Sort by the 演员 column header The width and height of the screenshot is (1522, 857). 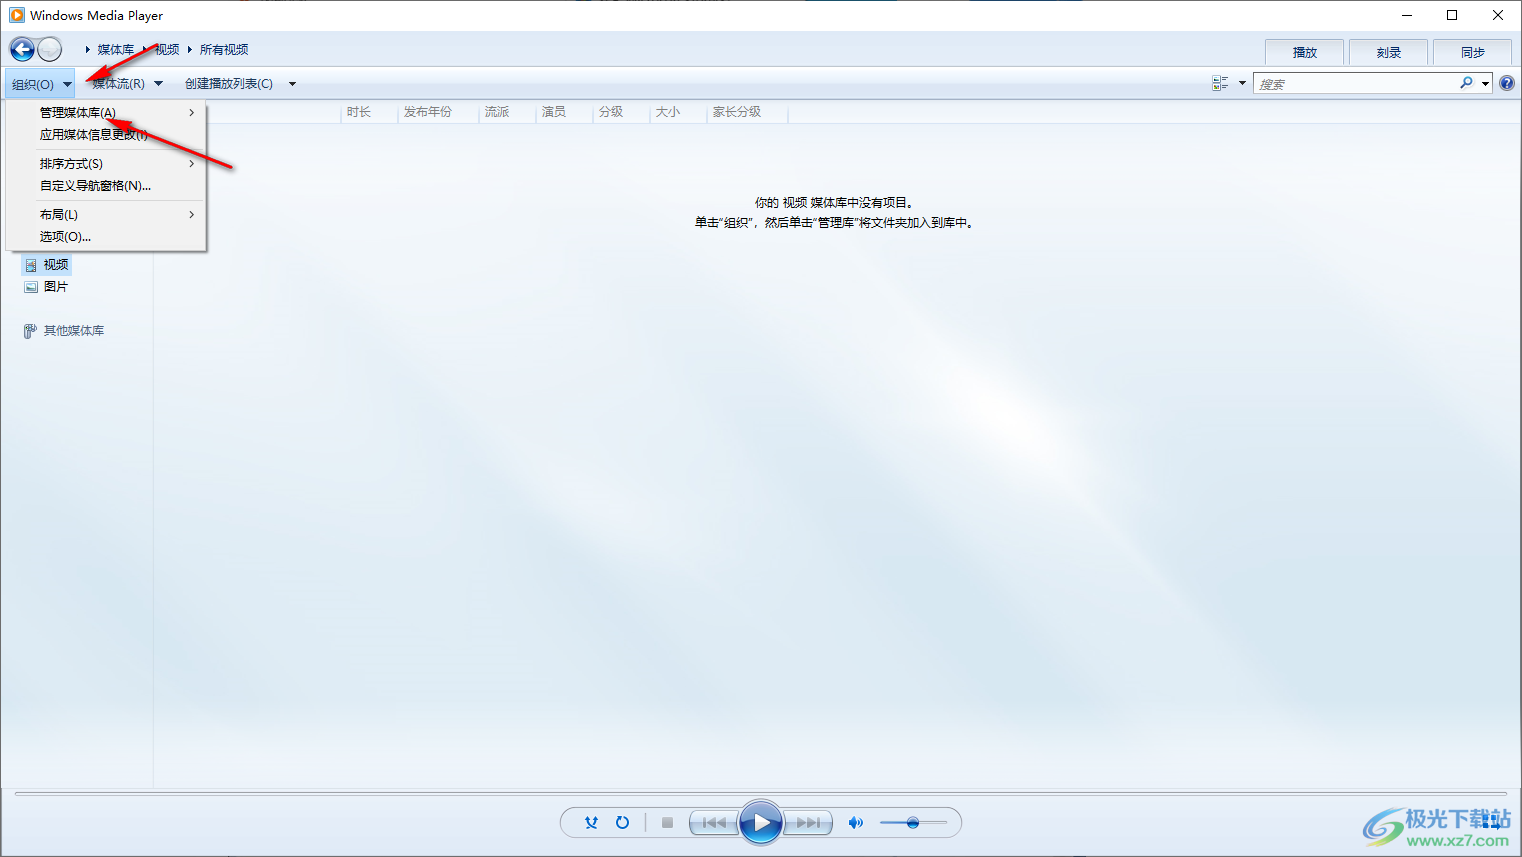click(x=554, y=112)
